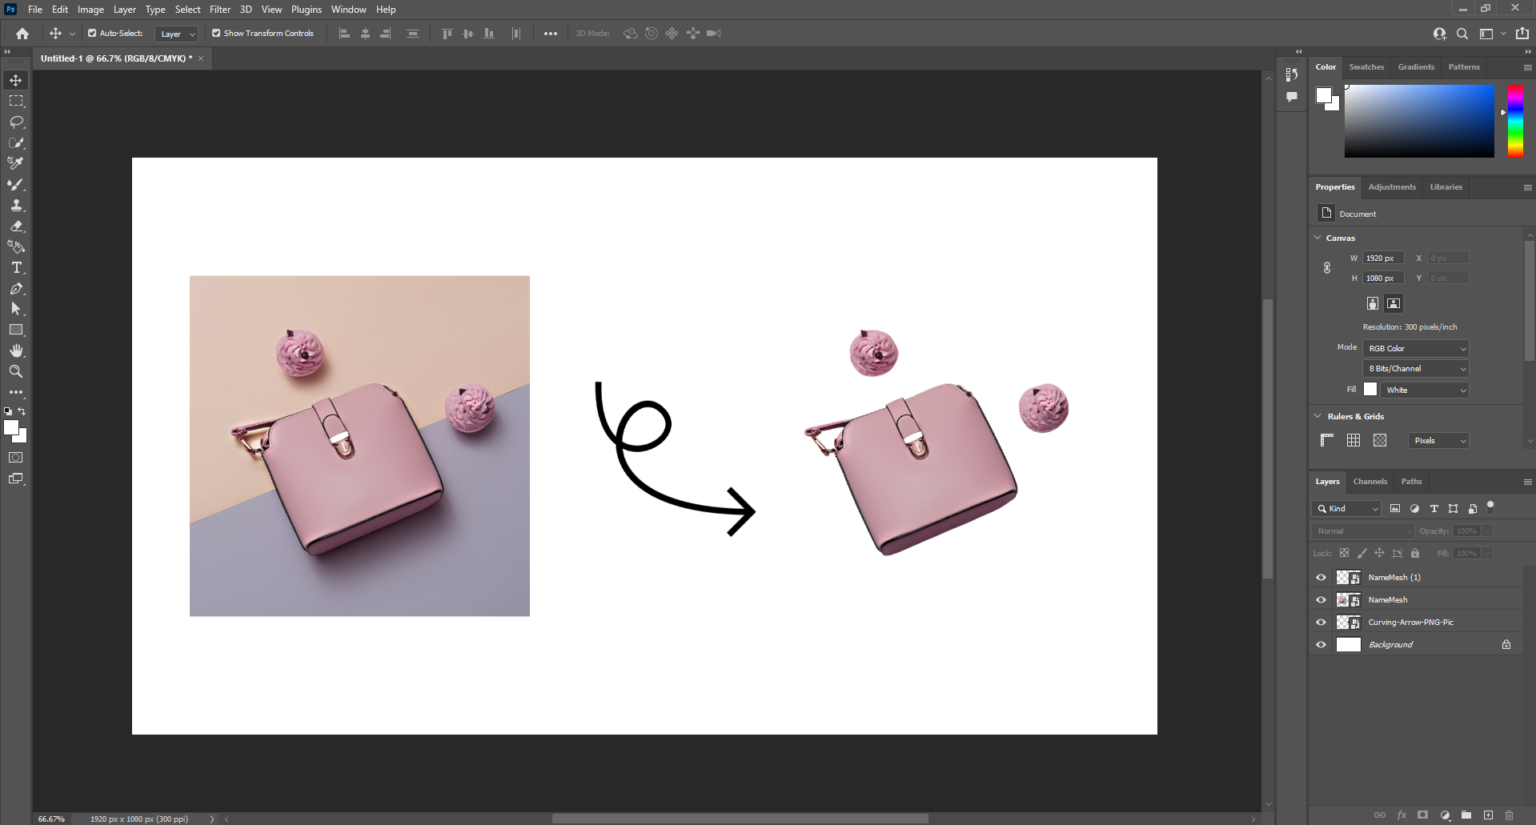The image size is (1536, 825).
Task: Click the foreground color swatch
Action: click(10, 425)
